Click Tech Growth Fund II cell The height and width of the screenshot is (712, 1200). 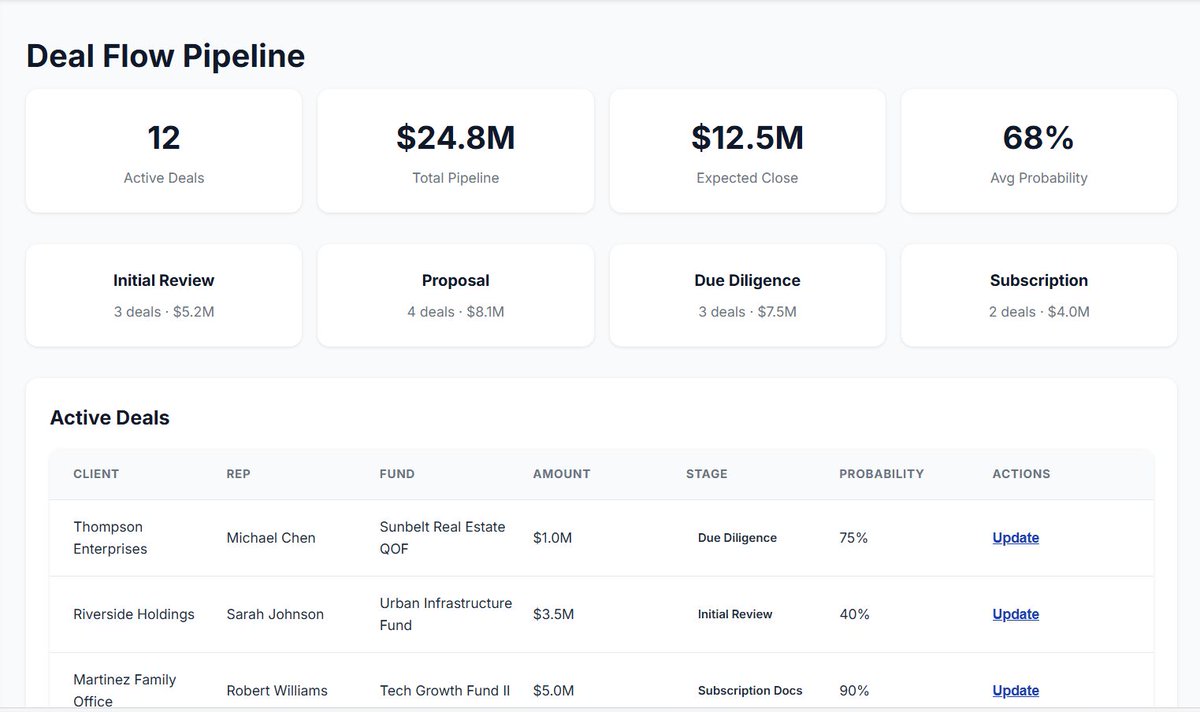coord(445,691)
